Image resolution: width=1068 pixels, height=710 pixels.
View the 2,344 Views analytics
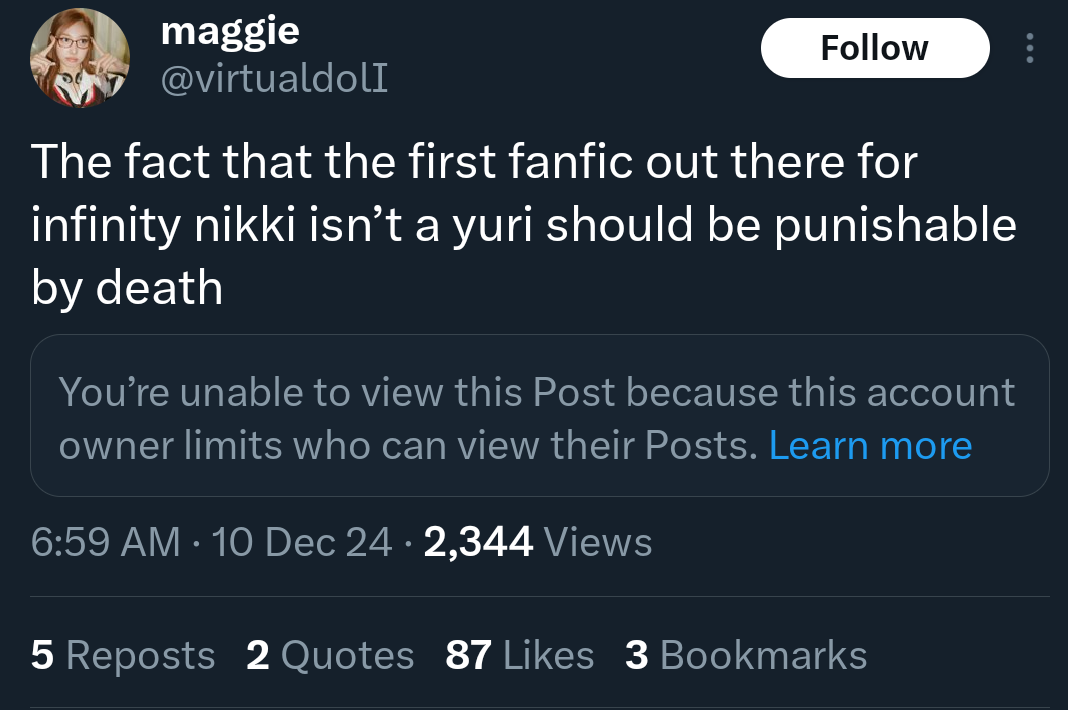(x=538, y=542)
